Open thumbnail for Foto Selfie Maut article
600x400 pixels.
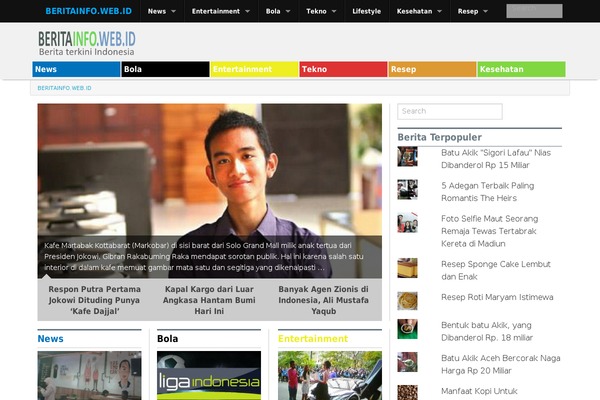pyautogui.click(x=407, y=222)
